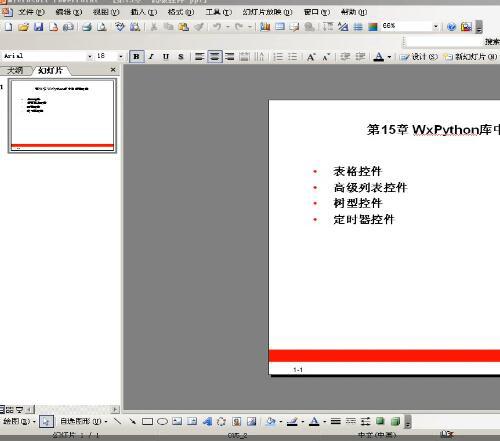Open the 绘图 (Draw) menu dropdown

pyautogui.click(x=19, y=421)
